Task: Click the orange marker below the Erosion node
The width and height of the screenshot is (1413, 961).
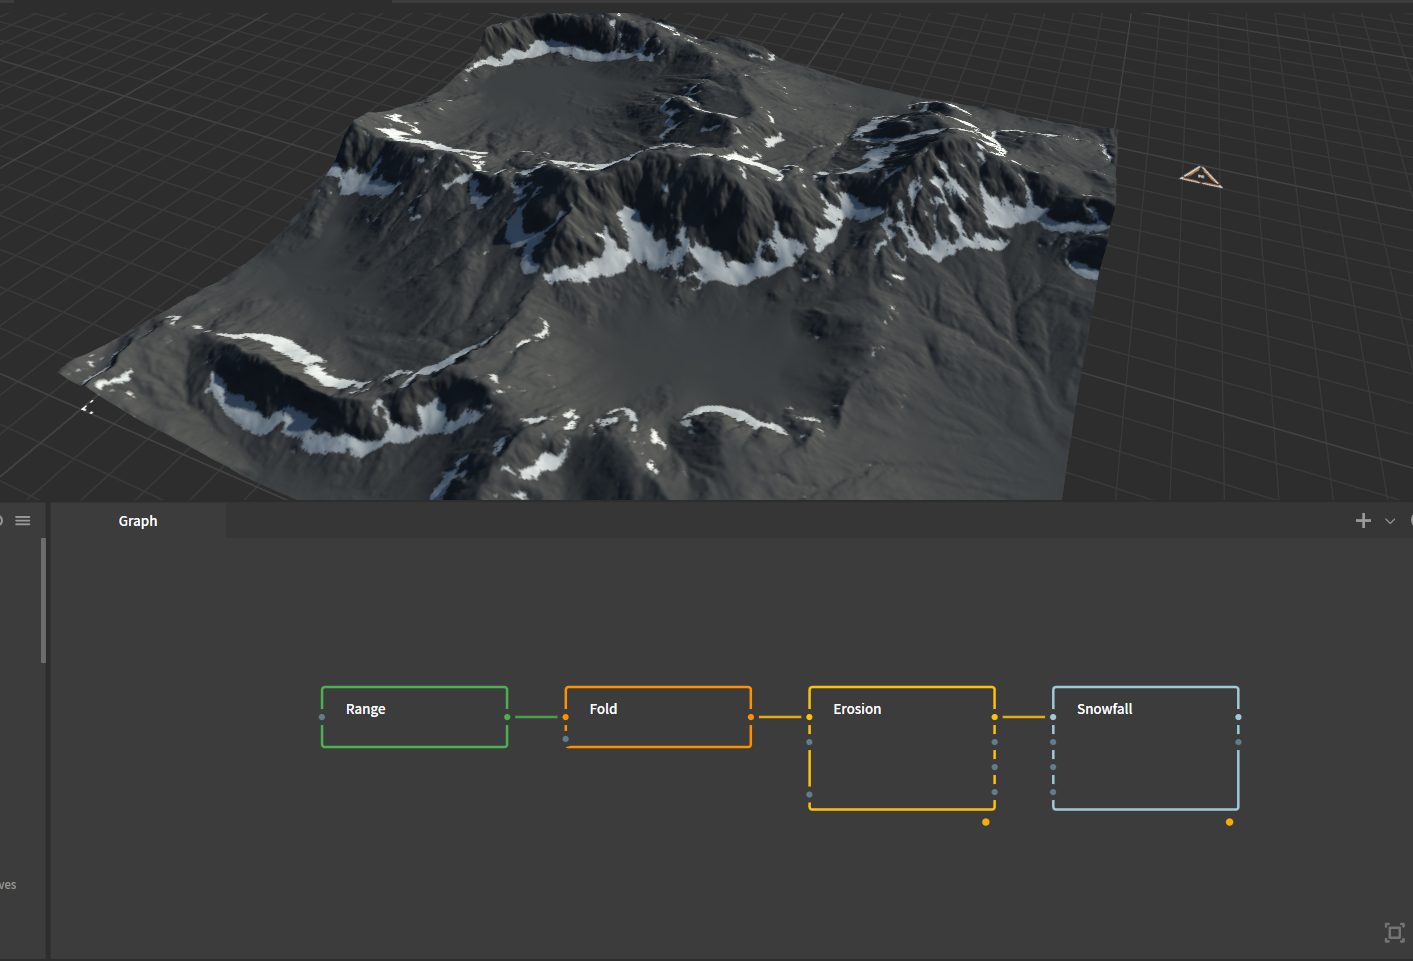Action: coord(985,821)
